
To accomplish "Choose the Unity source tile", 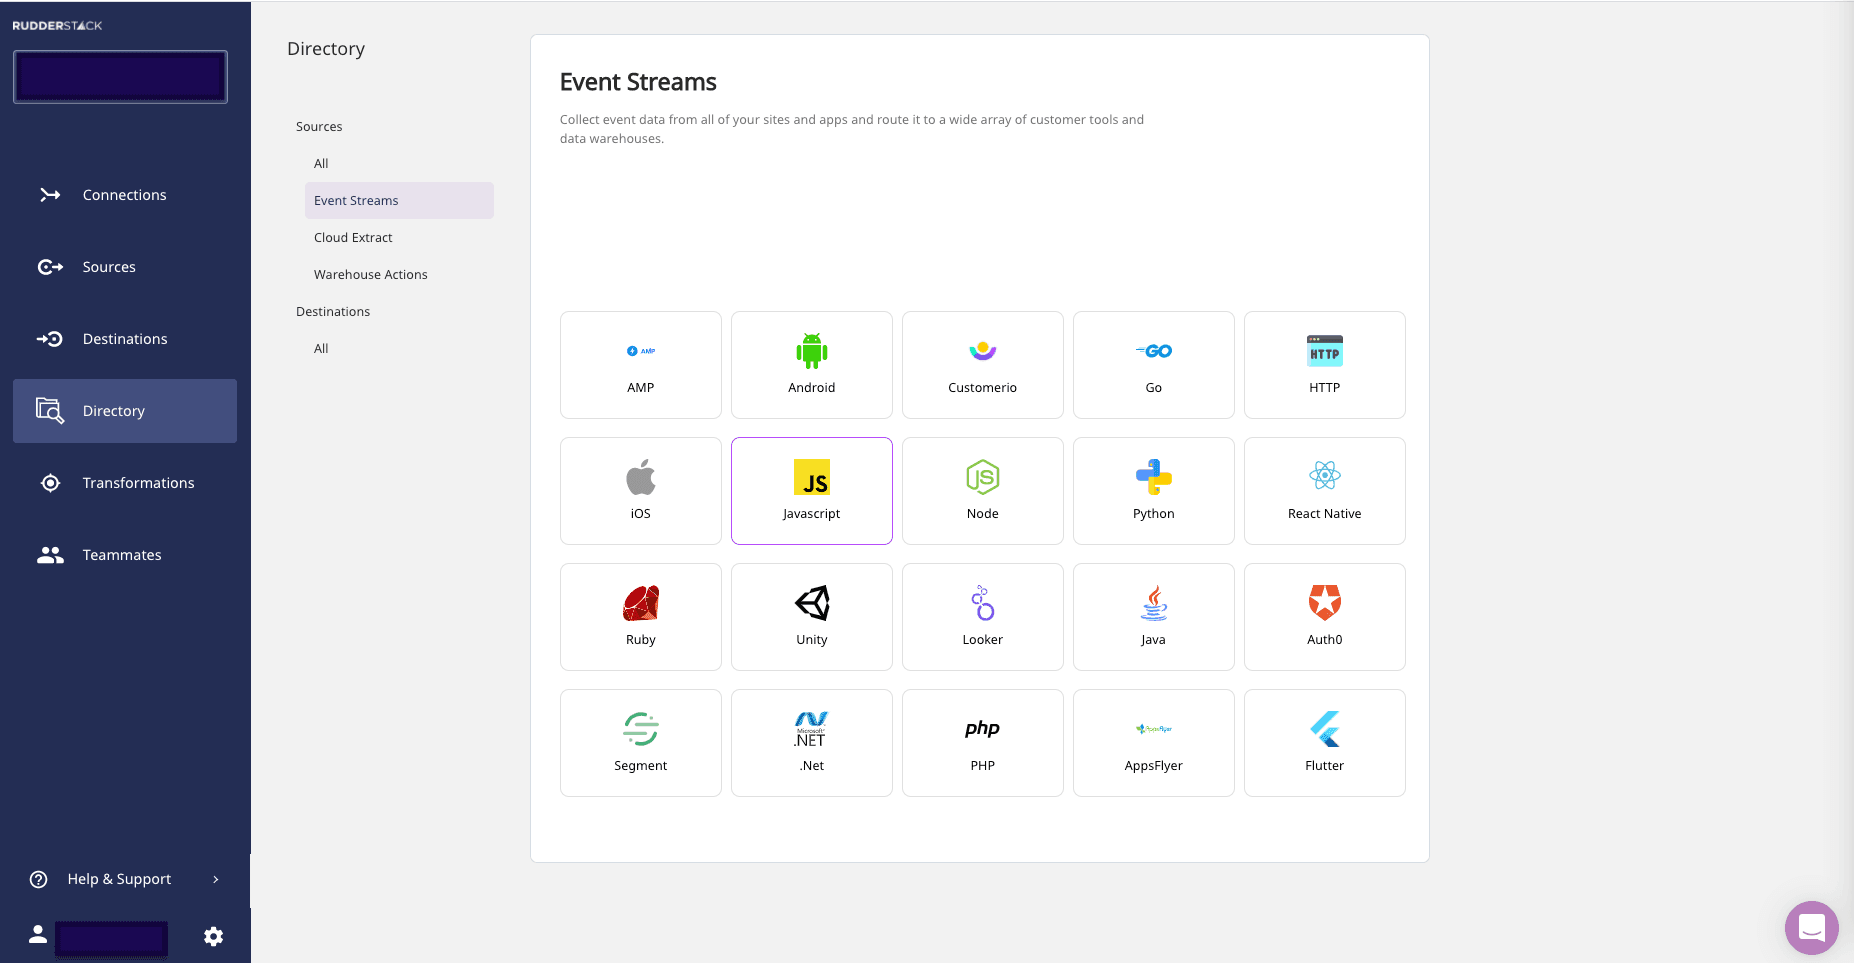I will pyautogui.click(x=811, y=616).
